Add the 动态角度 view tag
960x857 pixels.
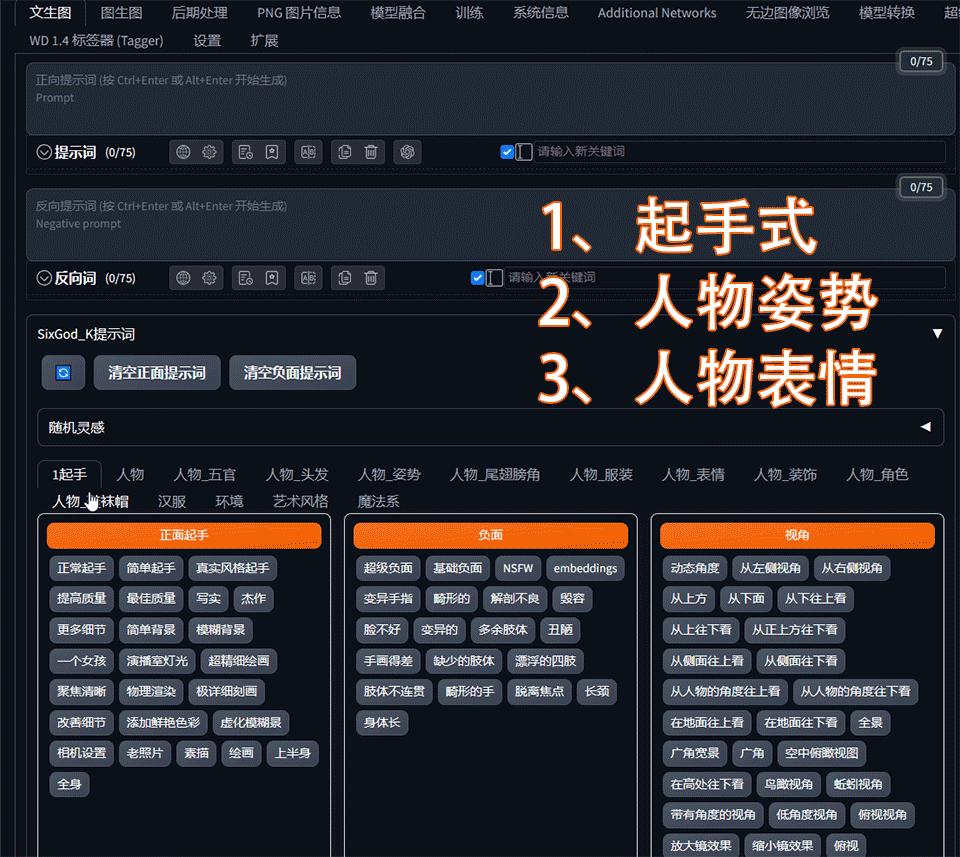tap(695, 568)
